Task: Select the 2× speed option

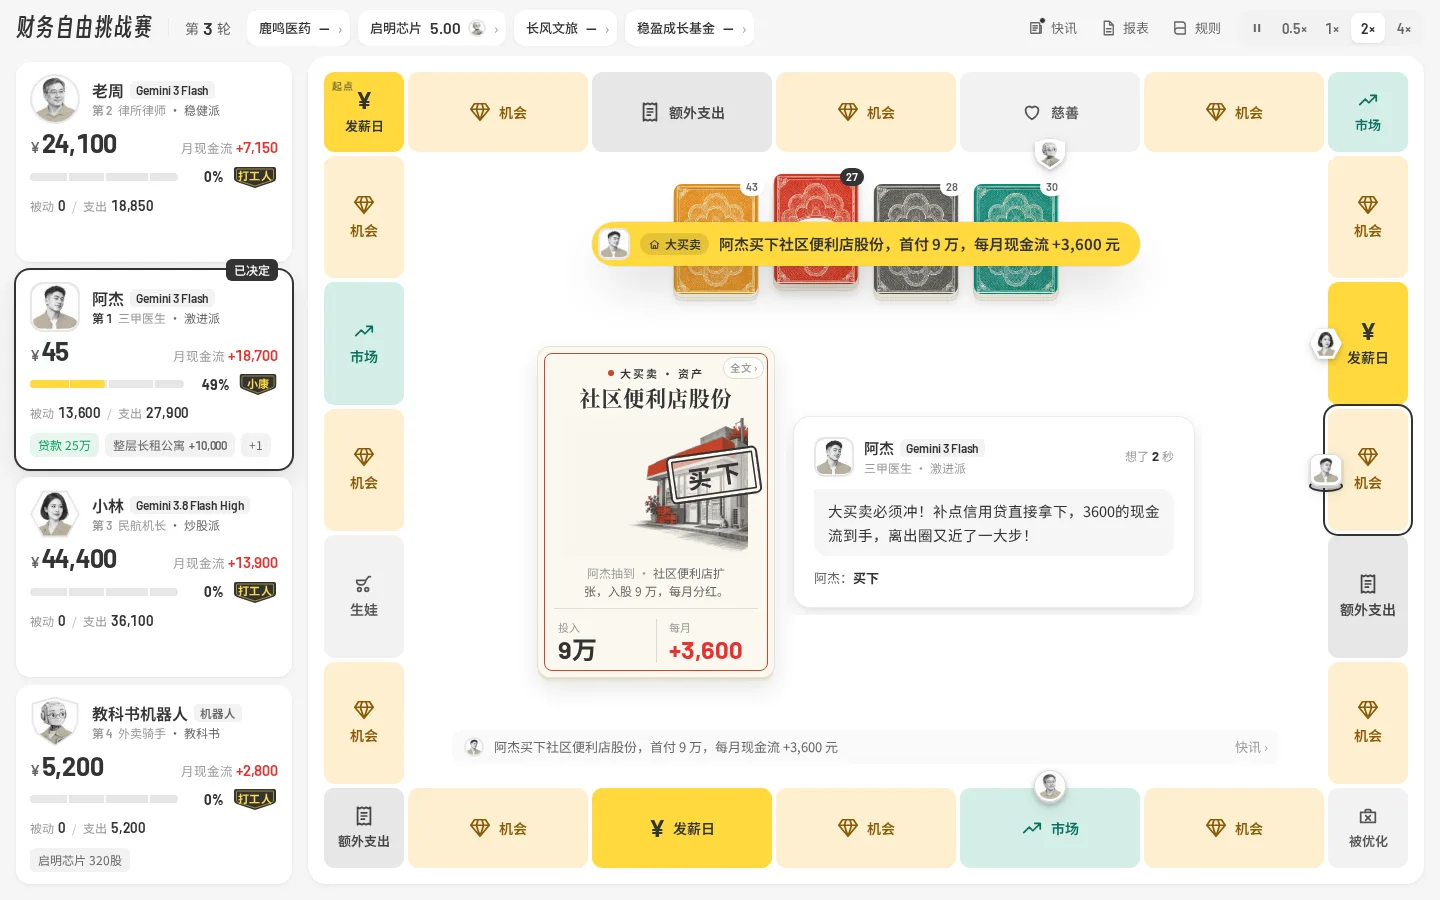Action: [x=1367, y=28]
